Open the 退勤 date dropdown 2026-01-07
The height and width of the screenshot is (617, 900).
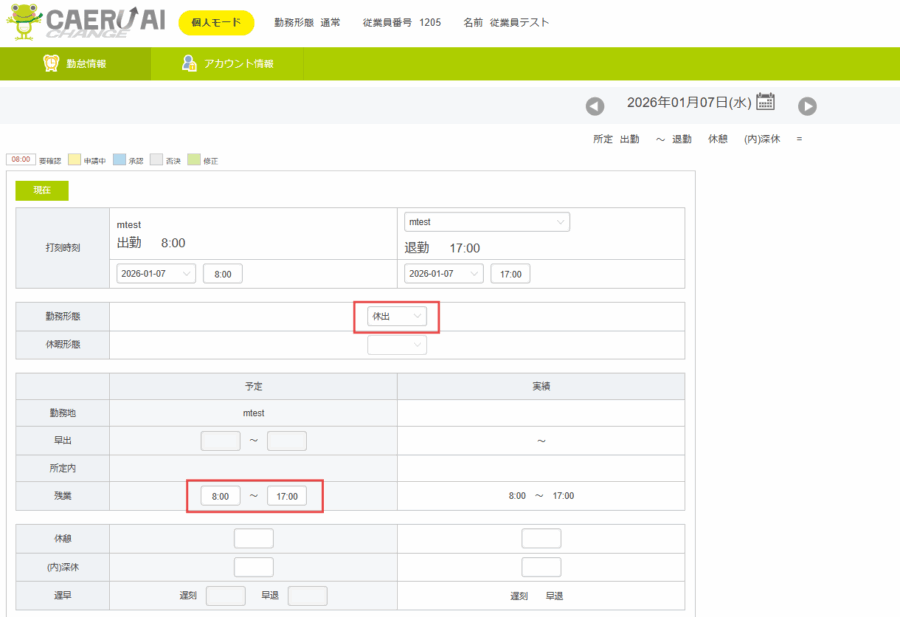(444, 274)
